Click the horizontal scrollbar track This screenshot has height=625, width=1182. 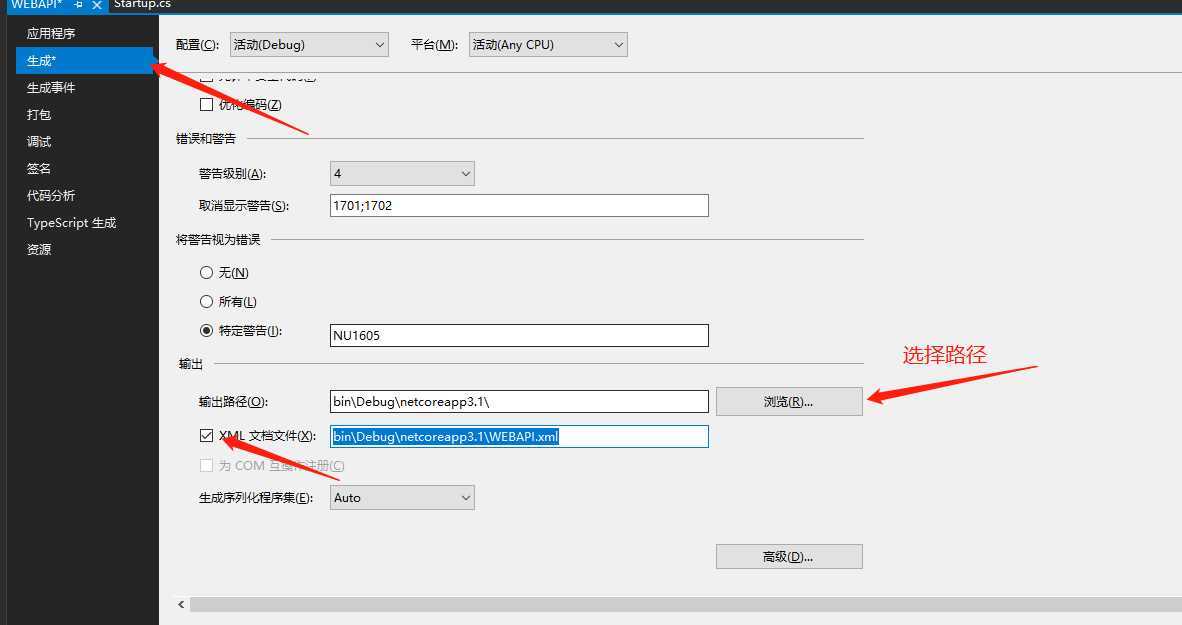685,605
